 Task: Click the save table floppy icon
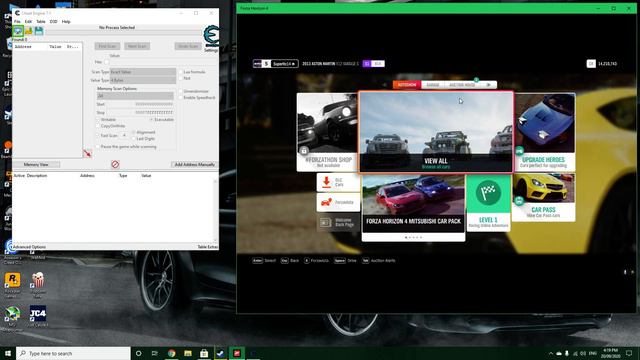(x=39, y=31)
